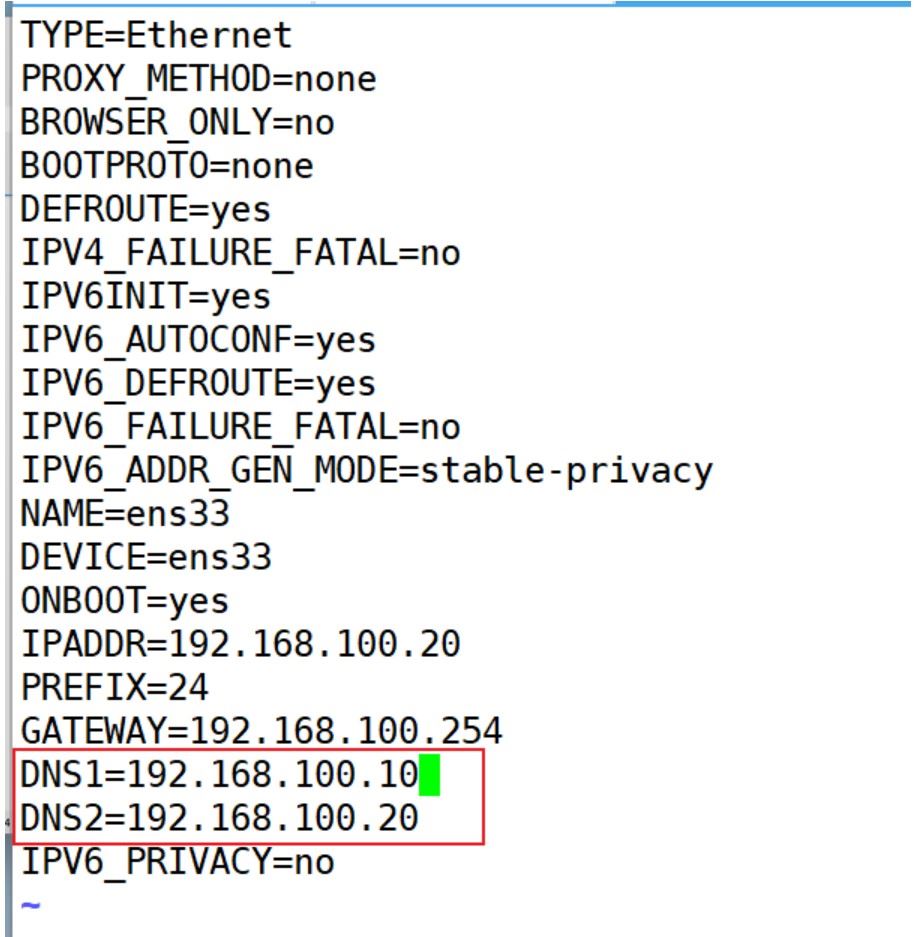
Task: Click the IPV6INIT=yes line
Action: point(145,297)
